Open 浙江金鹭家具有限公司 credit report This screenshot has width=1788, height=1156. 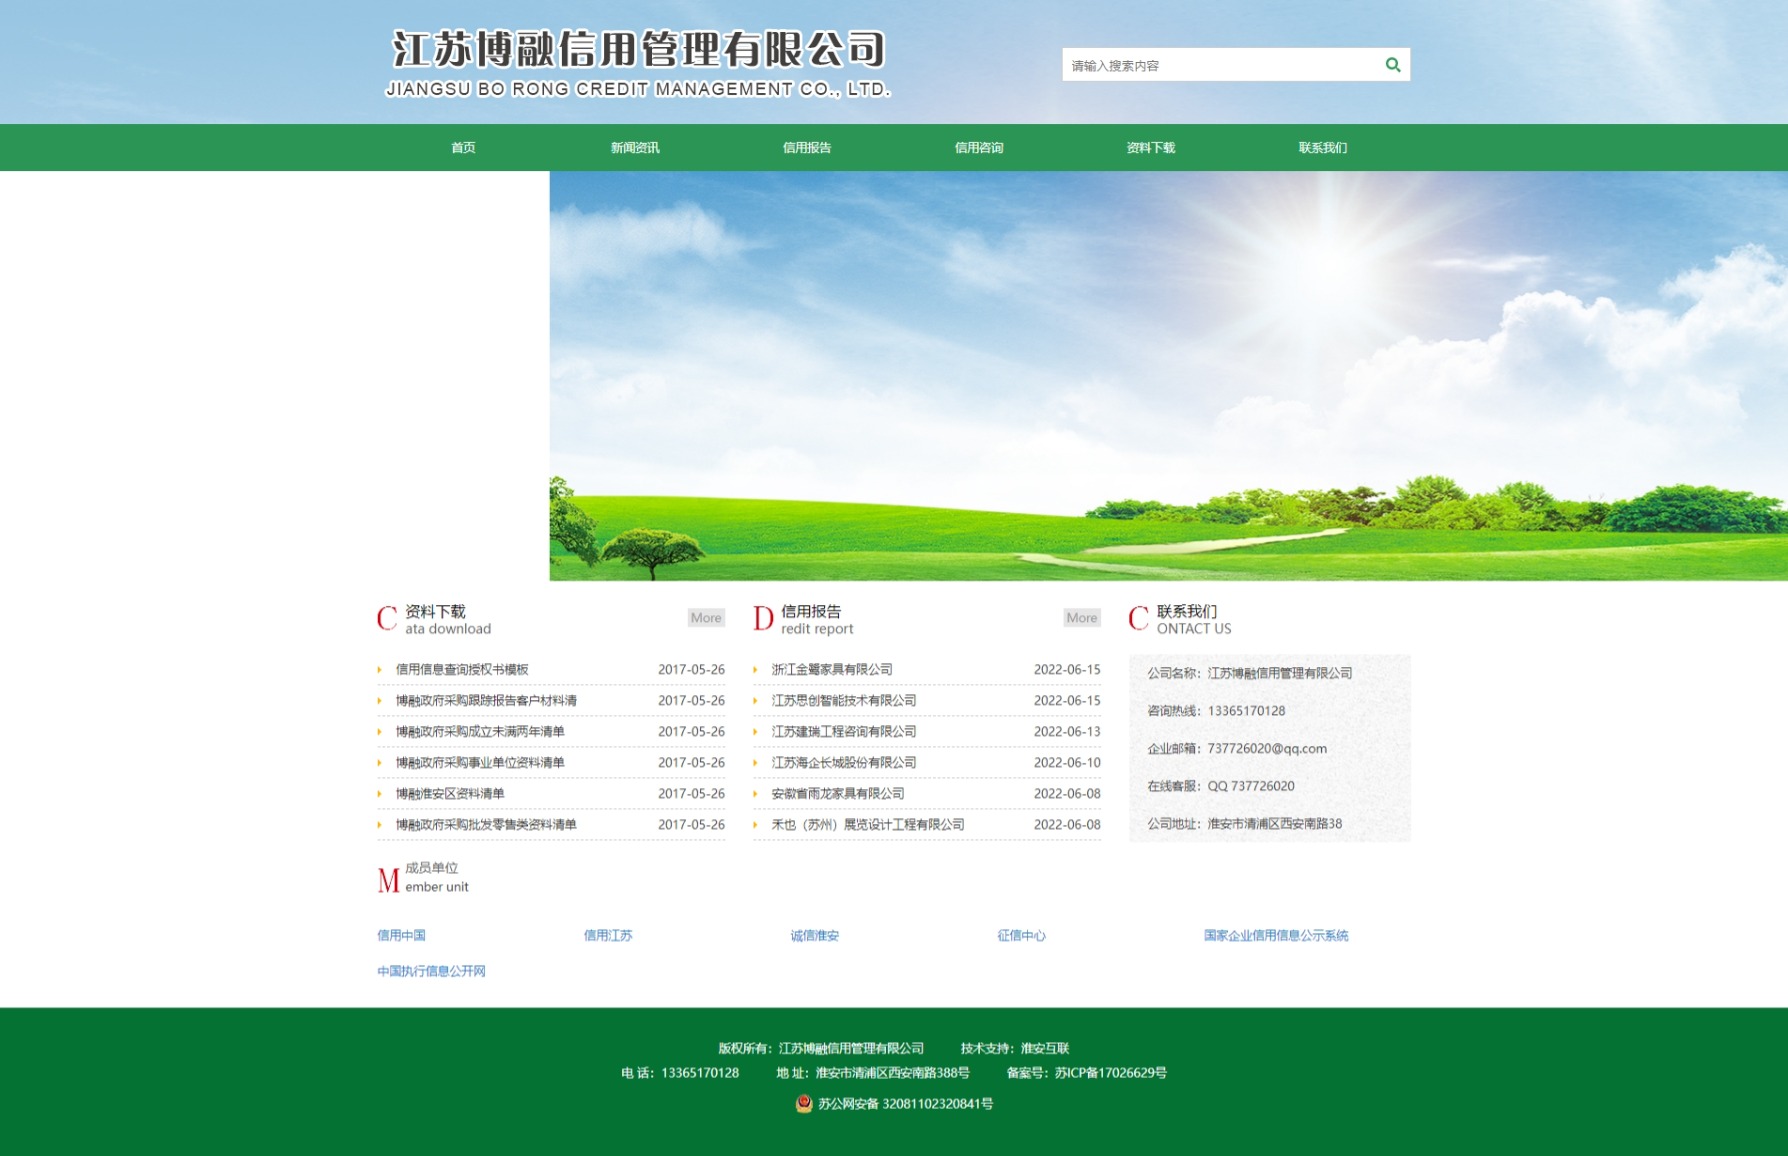(x=832, y=670)
